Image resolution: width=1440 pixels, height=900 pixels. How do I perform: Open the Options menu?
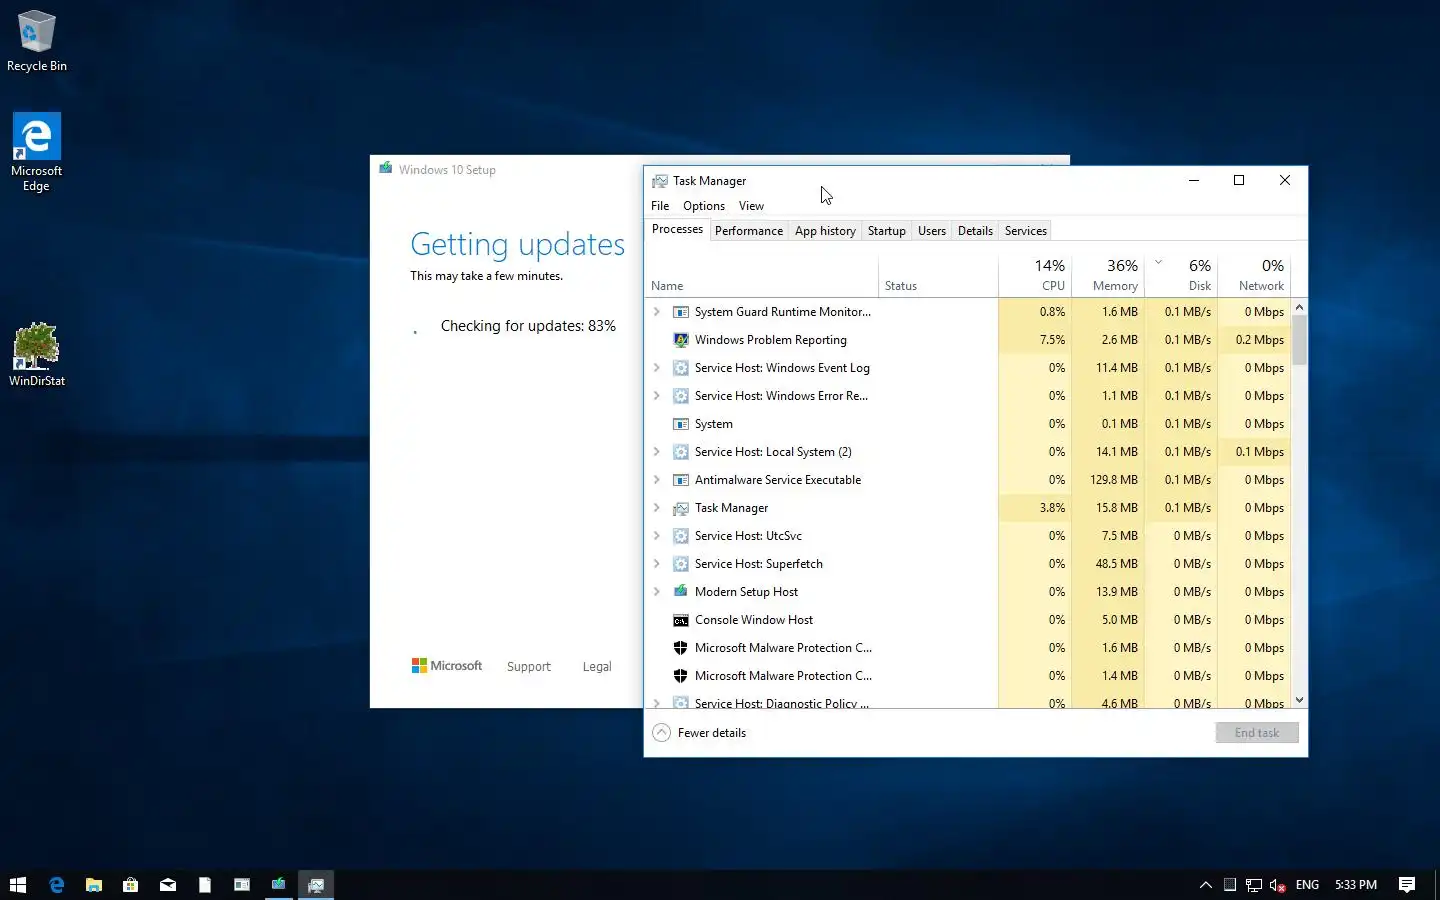704,206
